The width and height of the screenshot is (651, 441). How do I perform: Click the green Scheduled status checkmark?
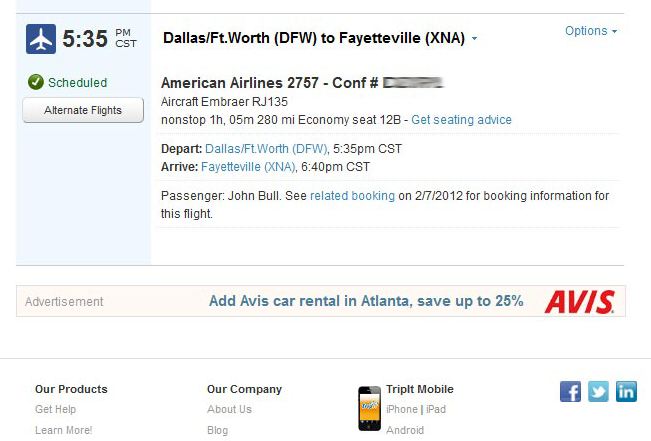pyautogui.click(x=35, y=82)
